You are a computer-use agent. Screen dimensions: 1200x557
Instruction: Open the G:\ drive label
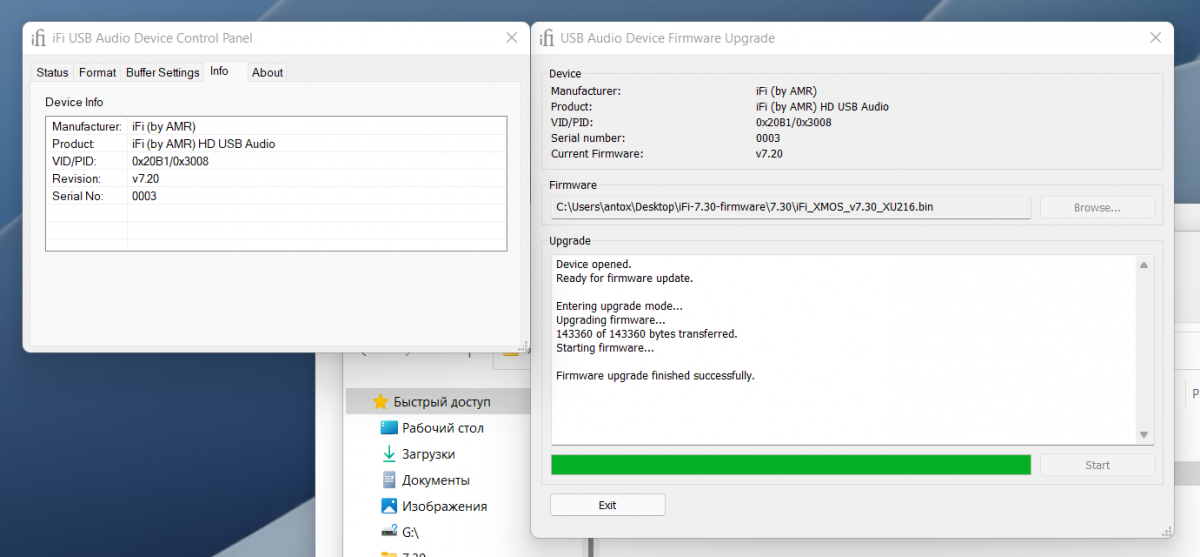click(x=410, y=533)
